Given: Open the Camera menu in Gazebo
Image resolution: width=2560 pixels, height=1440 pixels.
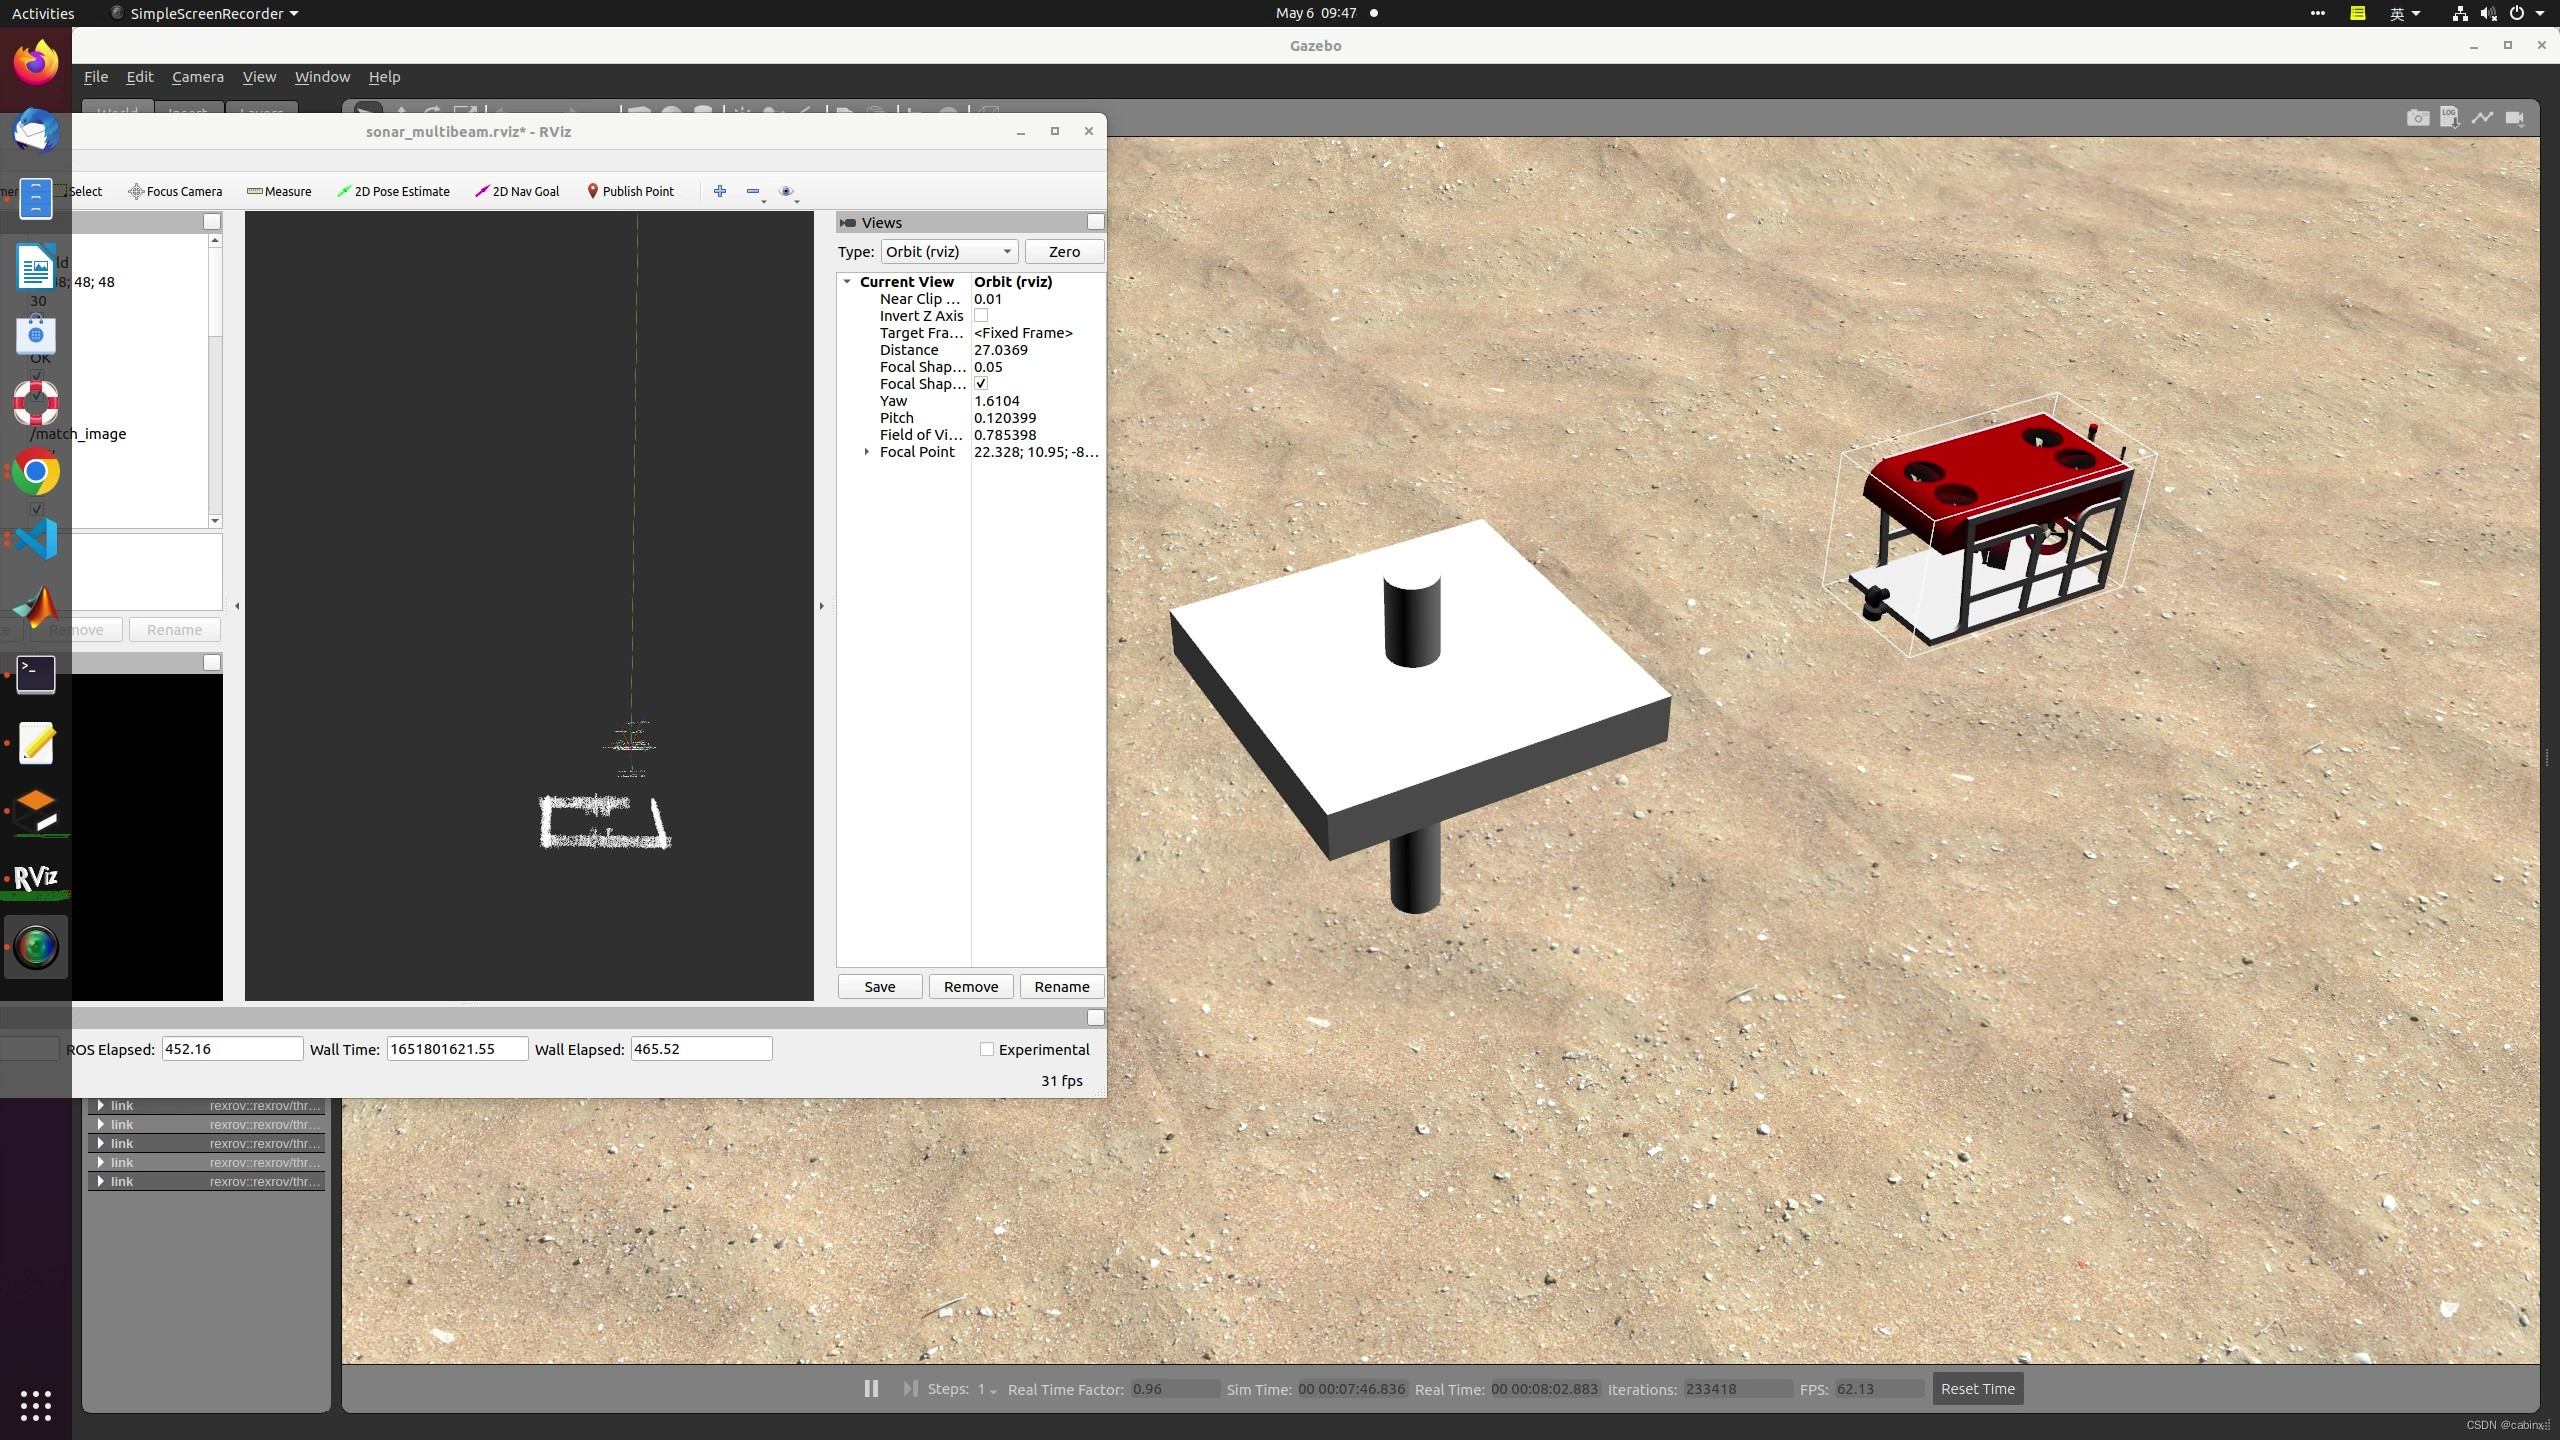Looking at the screenshot, I should 197,77.
